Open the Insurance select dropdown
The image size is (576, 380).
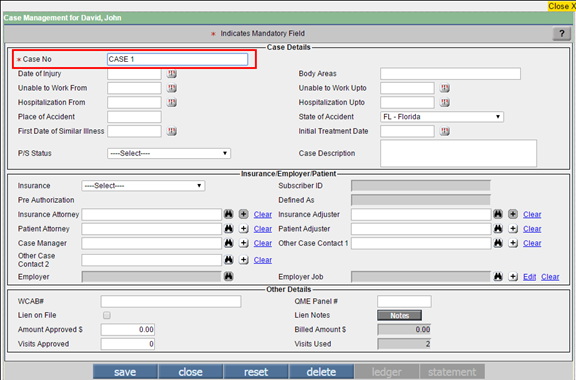(143, 186)
